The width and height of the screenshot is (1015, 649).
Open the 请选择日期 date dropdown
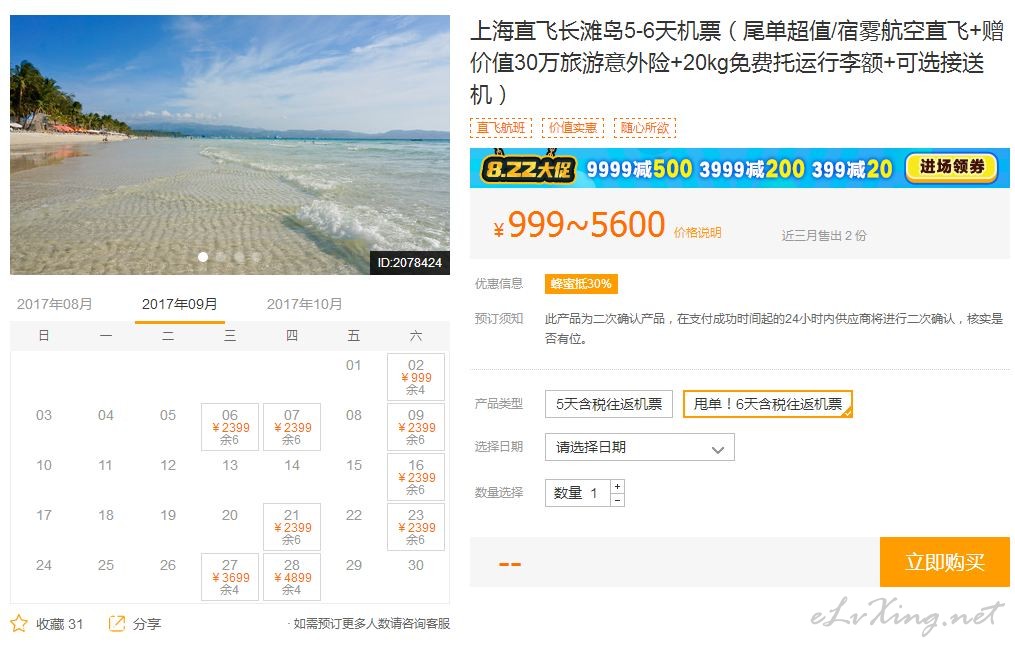pos(640,447)
